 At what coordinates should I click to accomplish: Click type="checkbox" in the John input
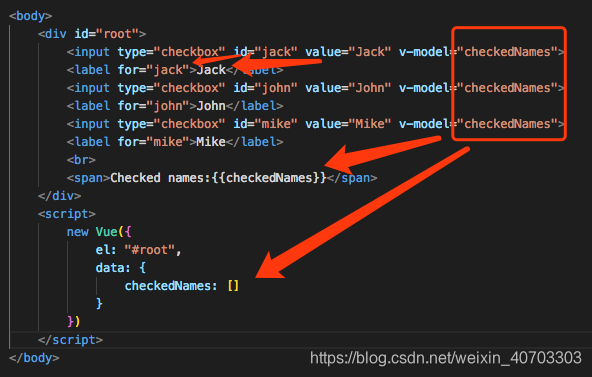point(171,88)
